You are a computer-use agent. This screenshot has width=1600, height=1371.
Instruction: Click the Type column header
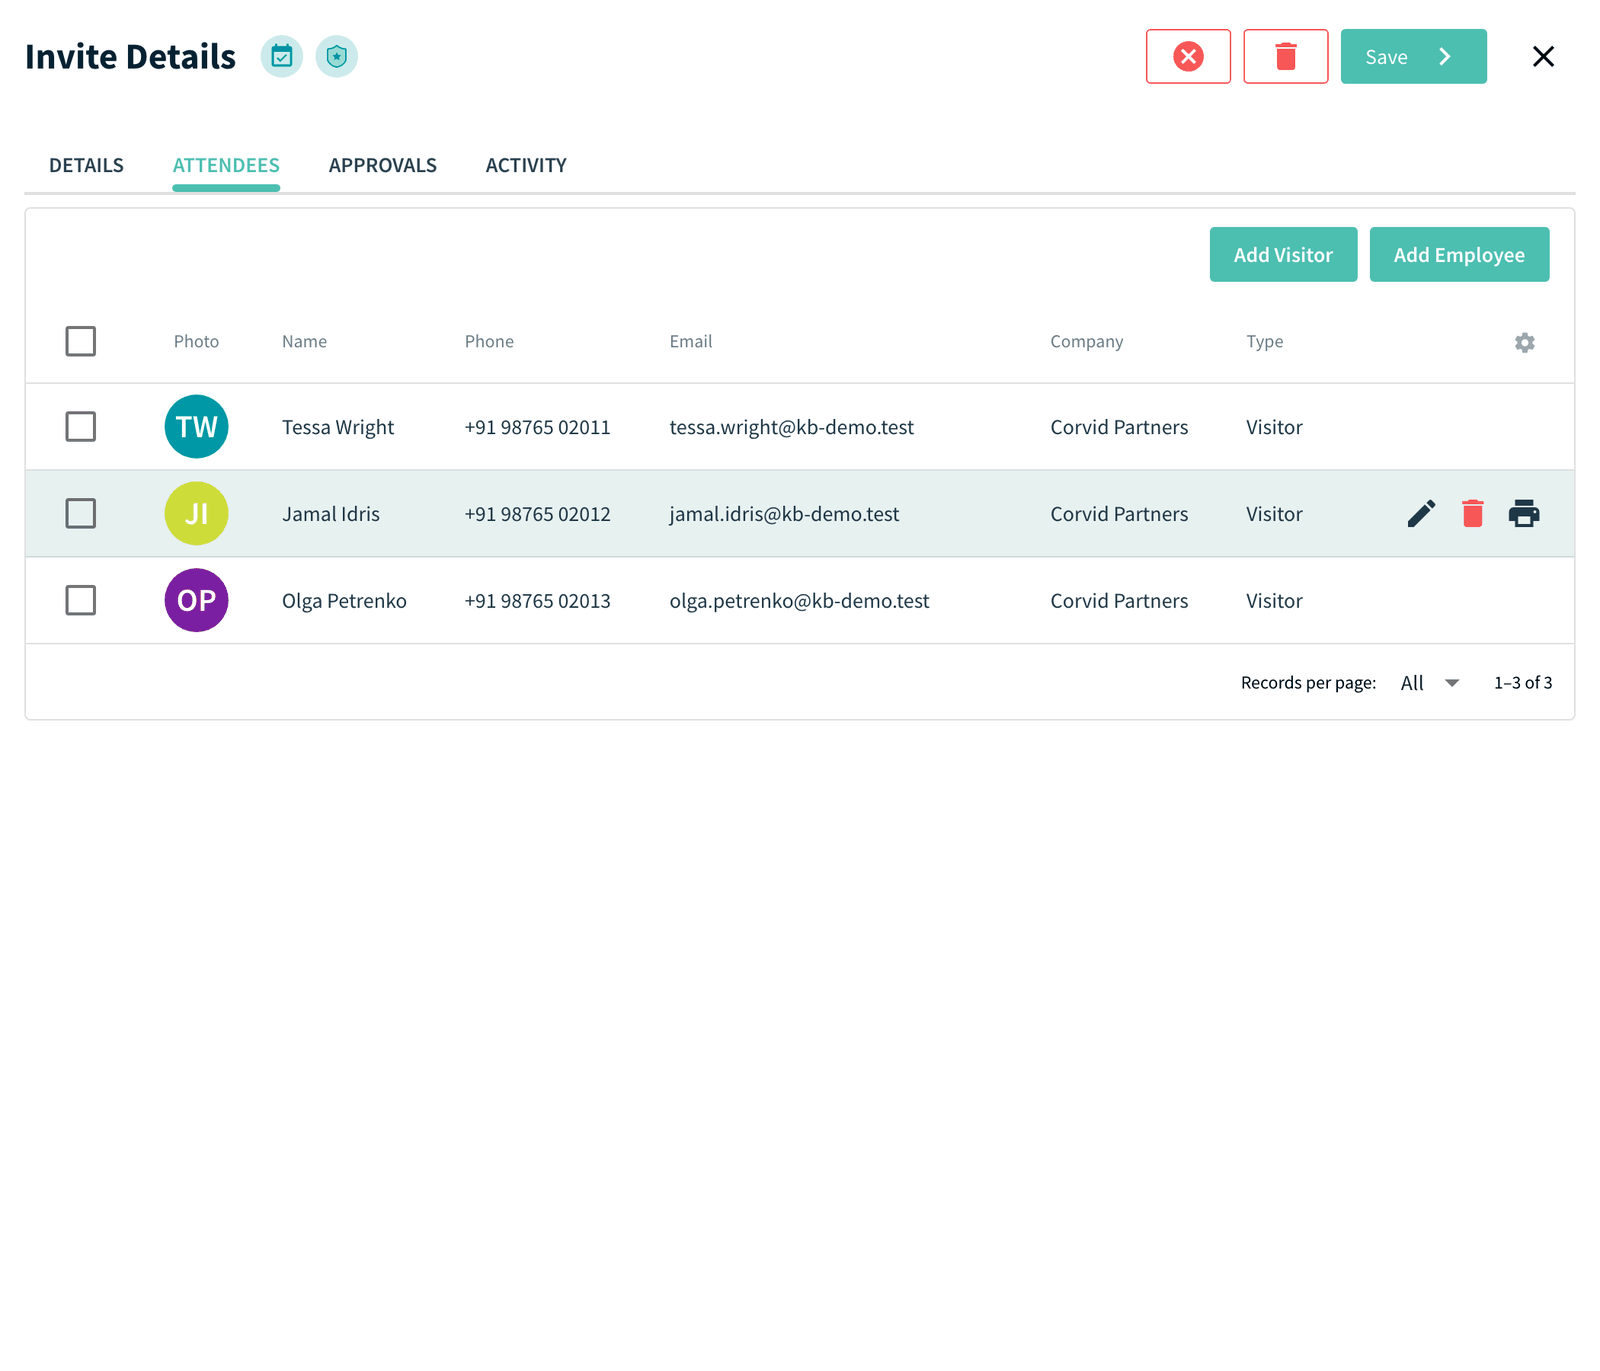pos(1265,341)
